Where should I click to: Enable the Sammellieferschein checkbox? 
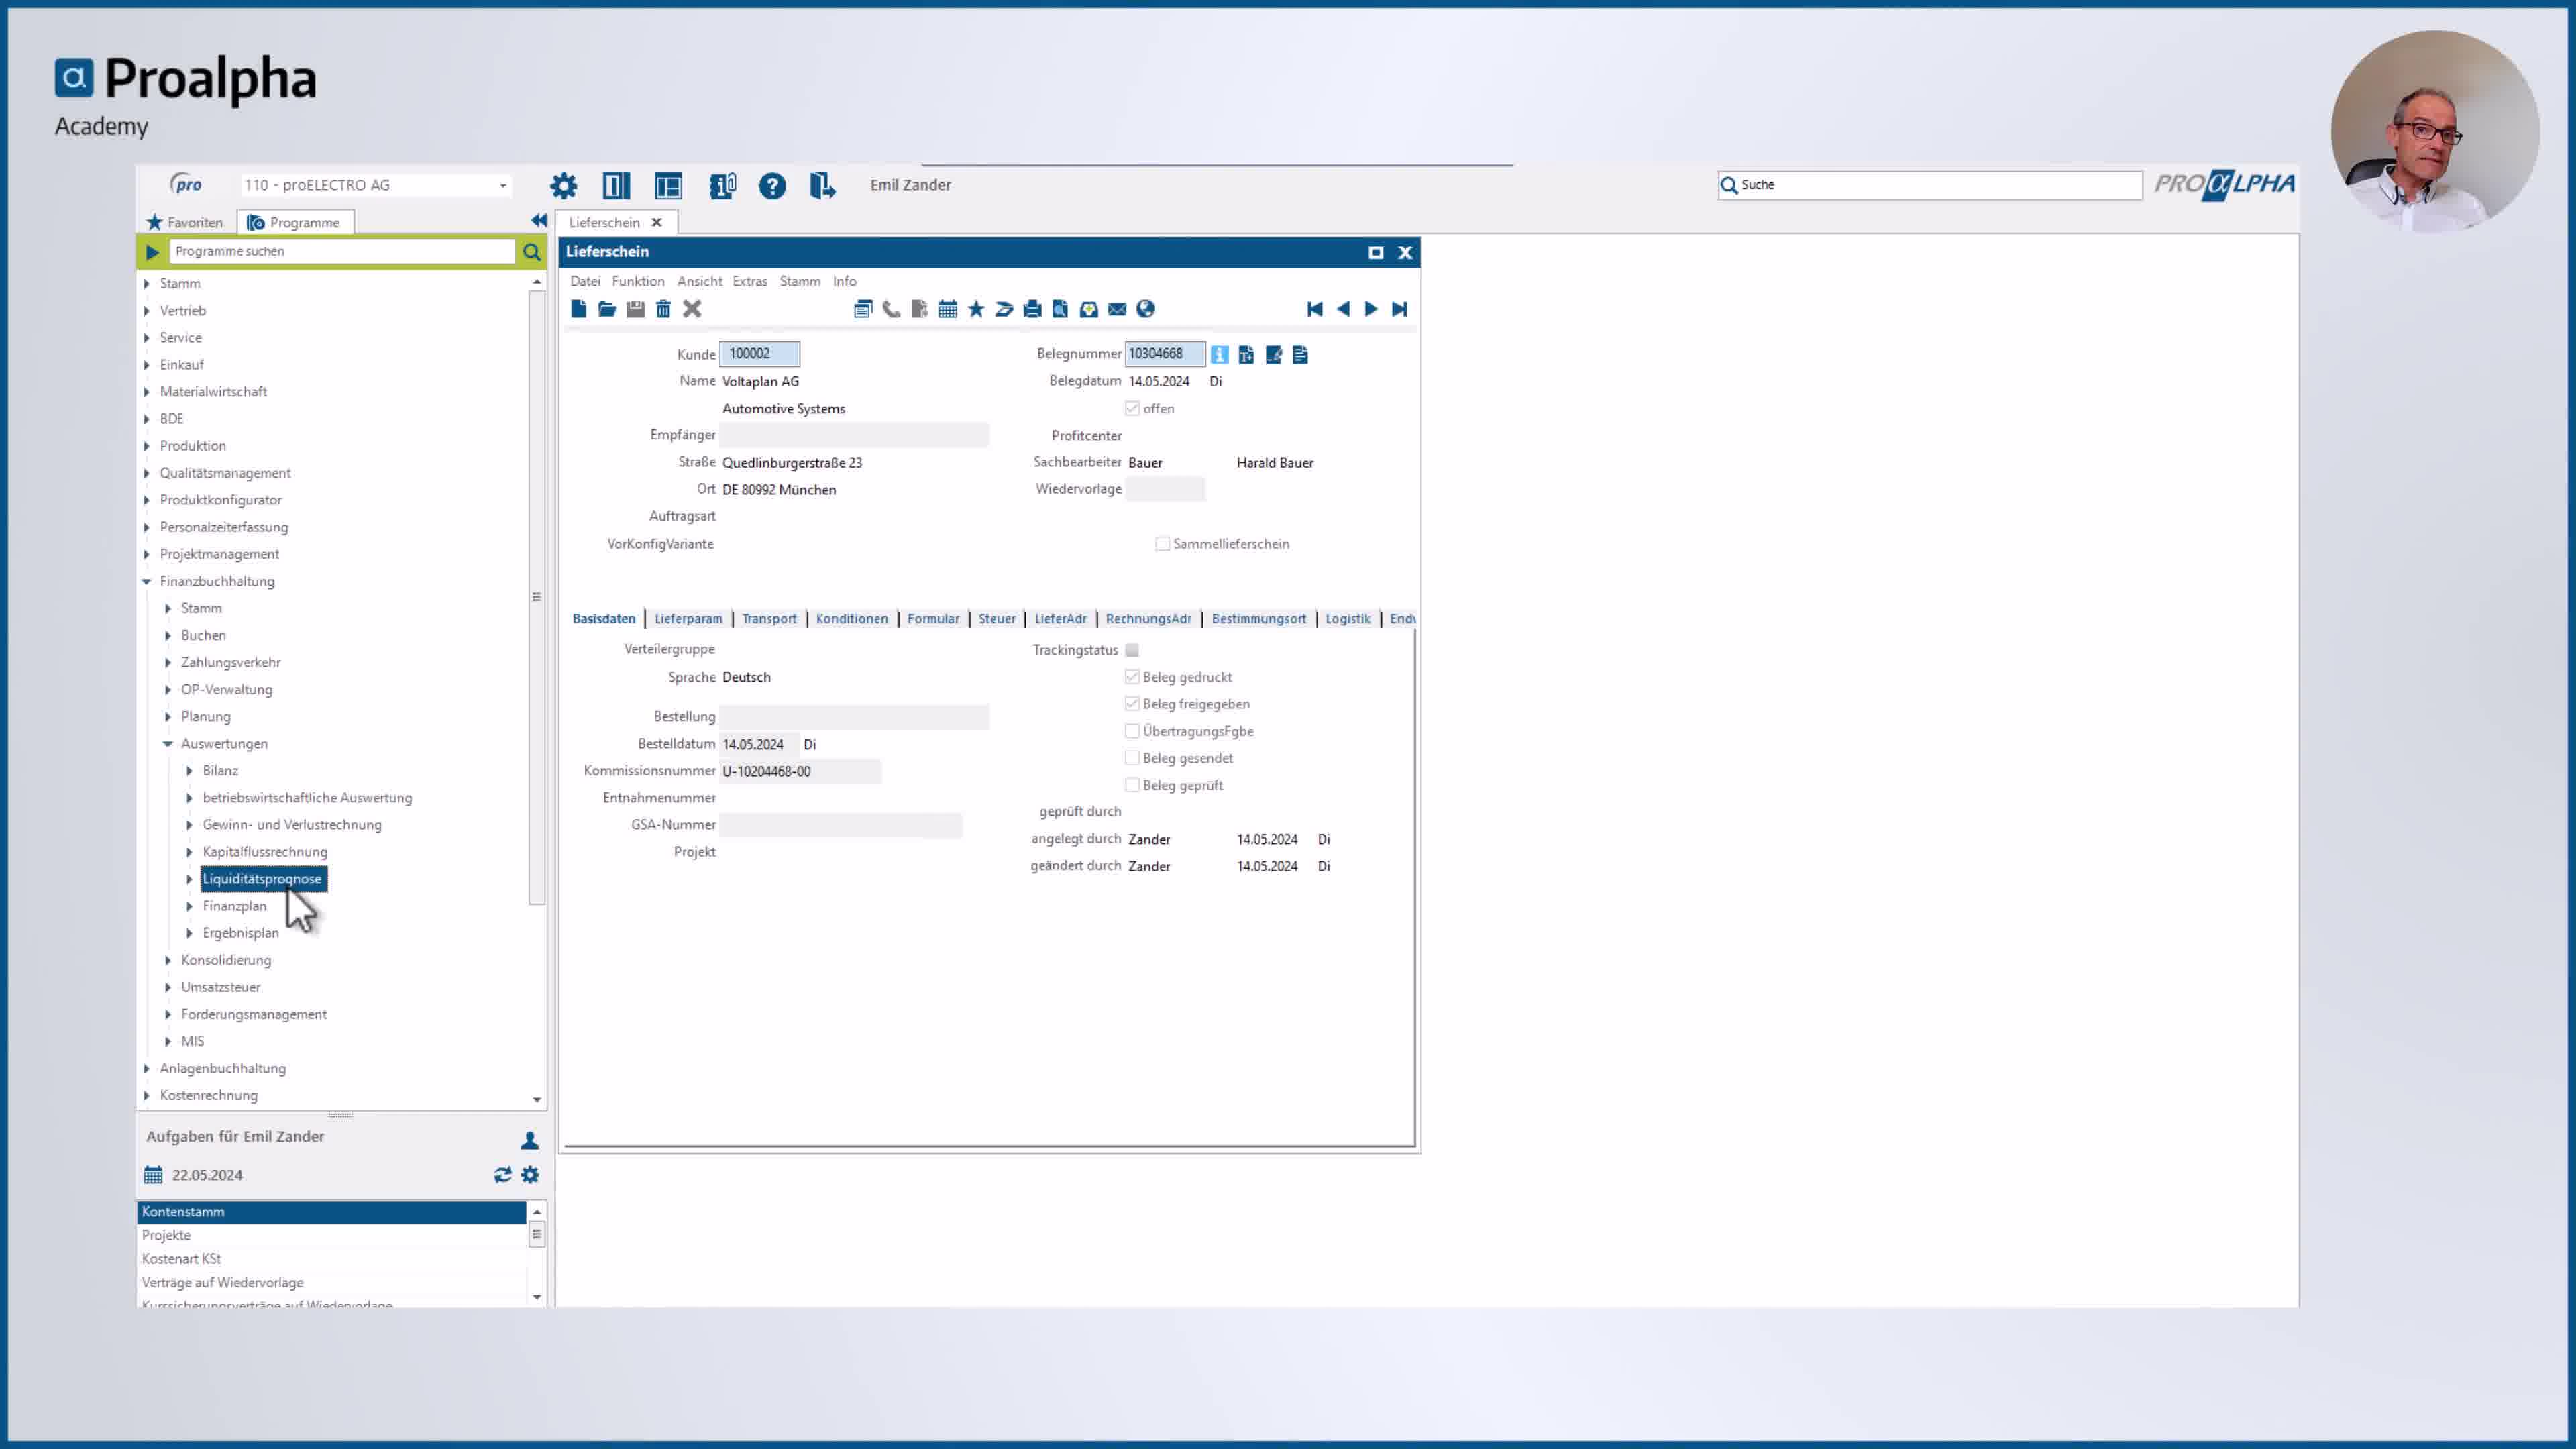pyautogui.click(x=1162, y=544)
